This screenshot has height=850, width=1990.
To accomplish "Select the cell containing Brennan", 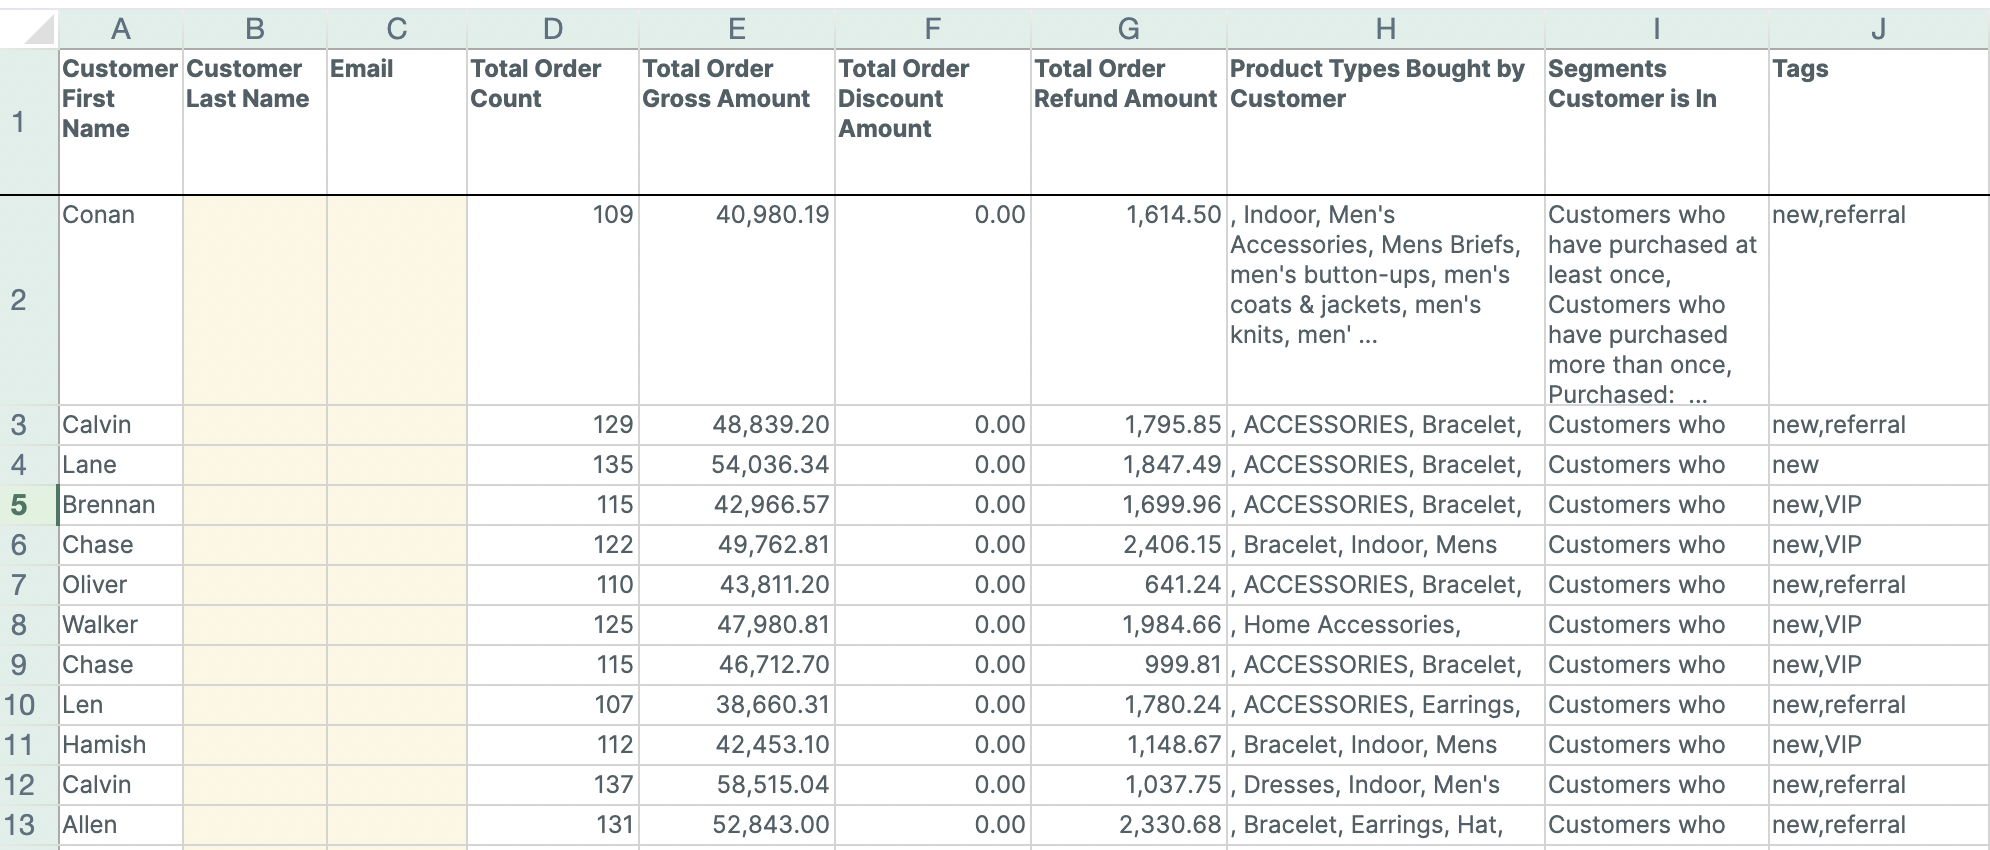I will [x=120, y=505].
